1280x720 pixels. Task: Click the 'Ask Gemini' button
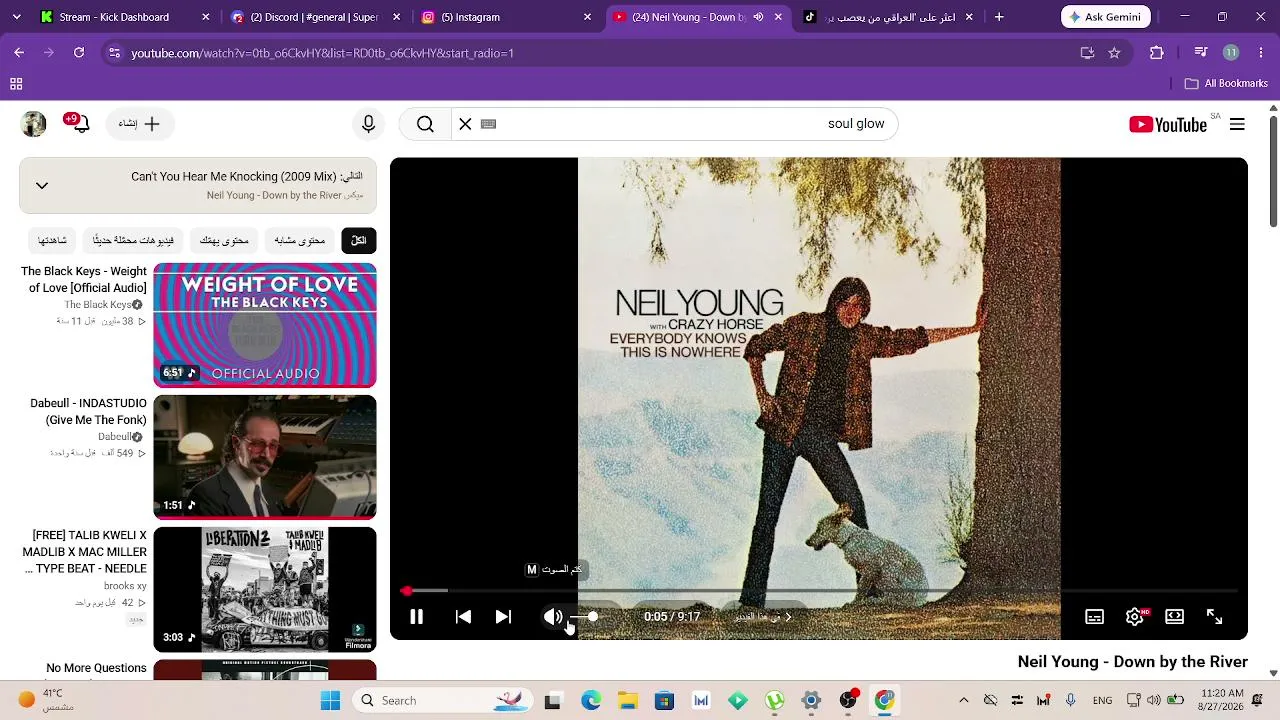click(1106, 17)
